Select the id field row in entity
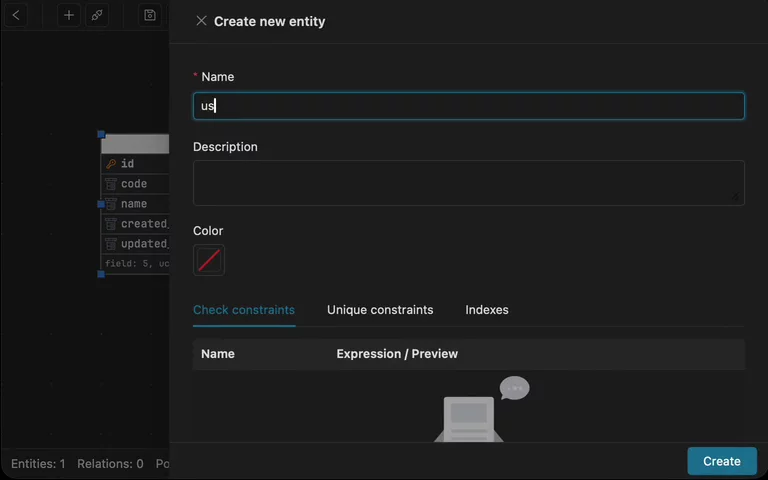The width and height of the screenshot is (768, 480). pyautogui.click(x=135, y=164)
